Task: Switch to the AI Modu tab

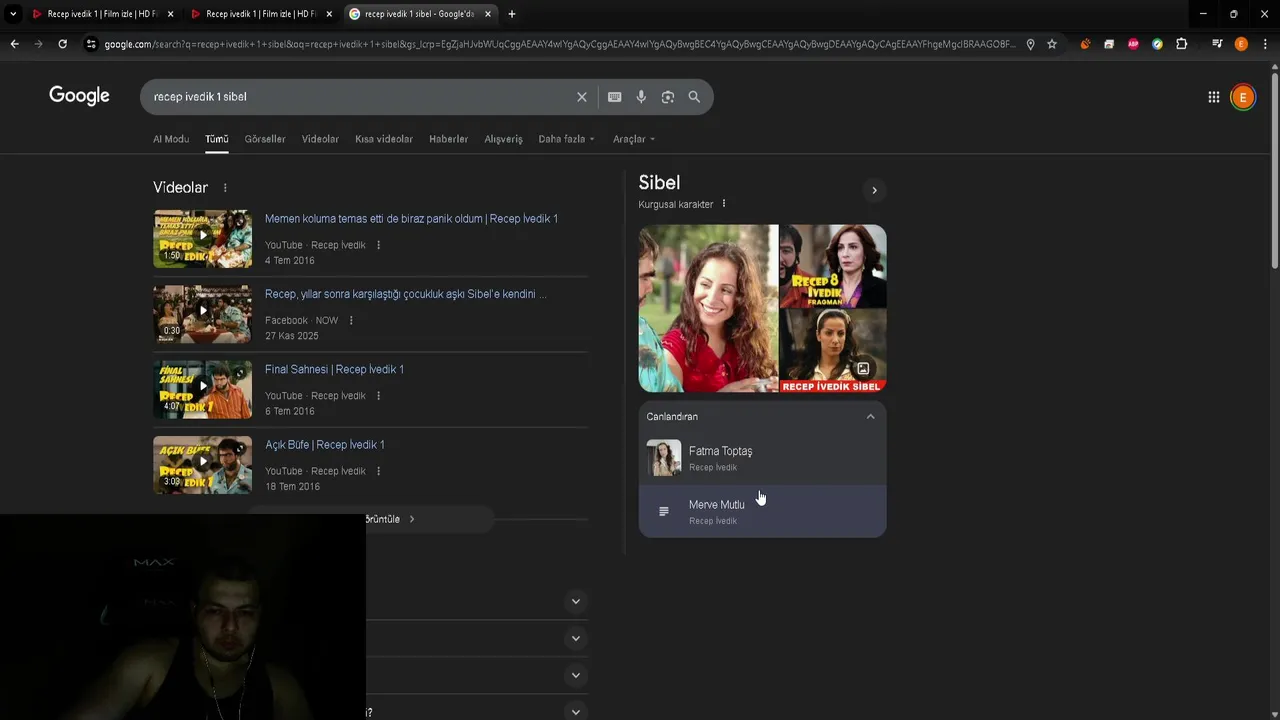Action: [x=171, y=139]
